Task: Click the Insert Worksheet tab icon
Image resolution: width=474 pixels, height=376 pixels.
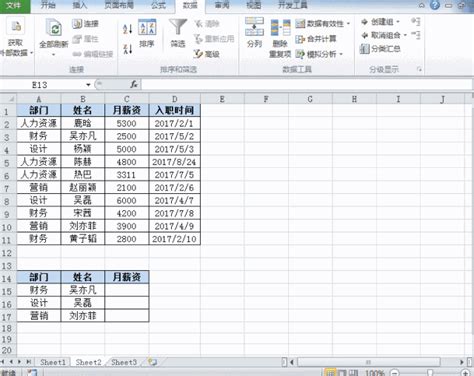Action: pyautogui.click(x=153, y=362)
